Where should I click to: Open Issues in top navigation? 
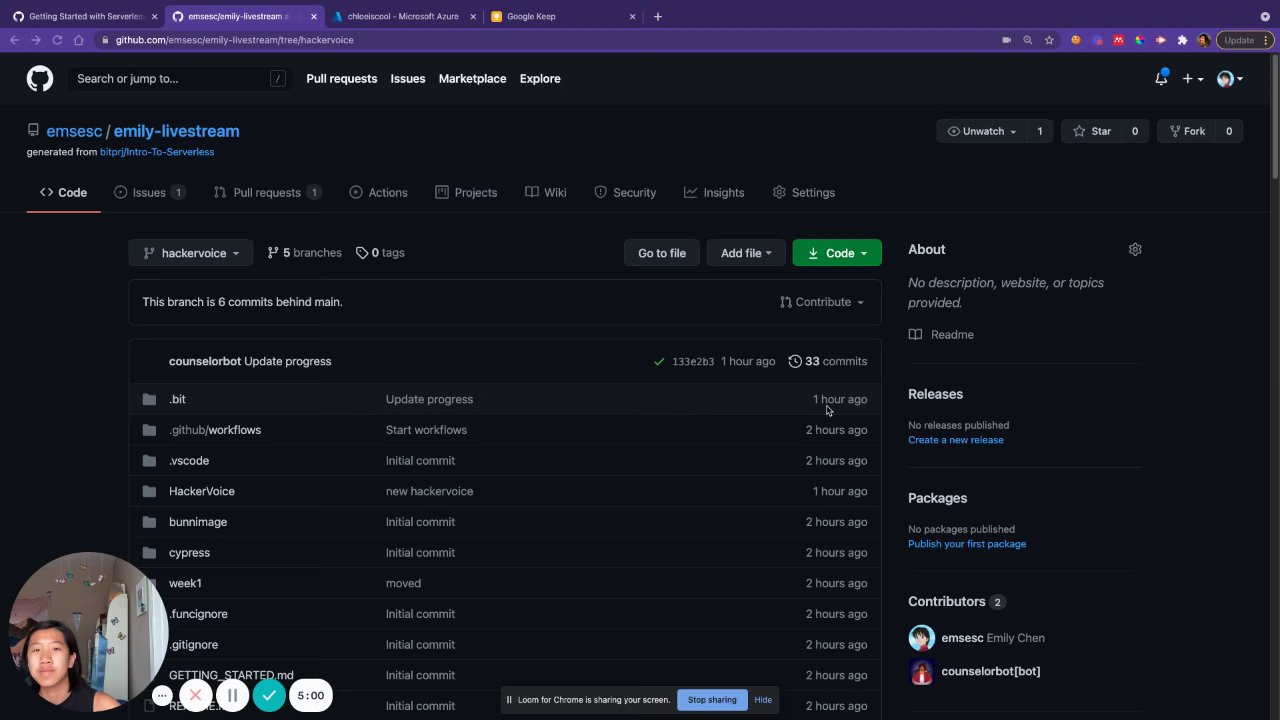click(x=407, y=79)
